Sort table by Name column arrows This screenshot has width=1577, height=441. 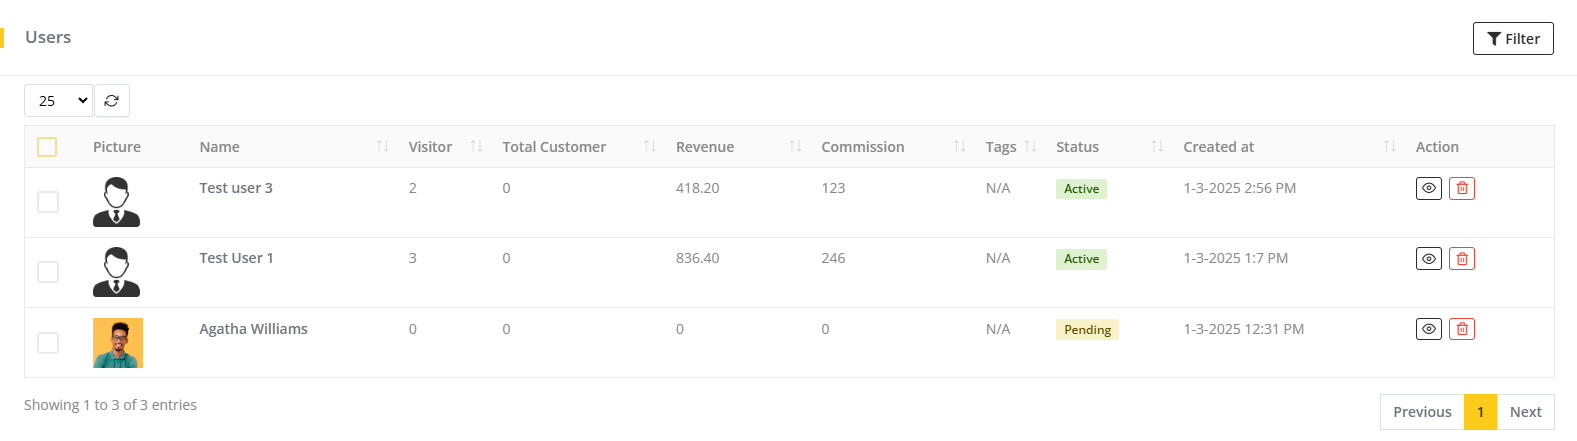pos(382,147)
